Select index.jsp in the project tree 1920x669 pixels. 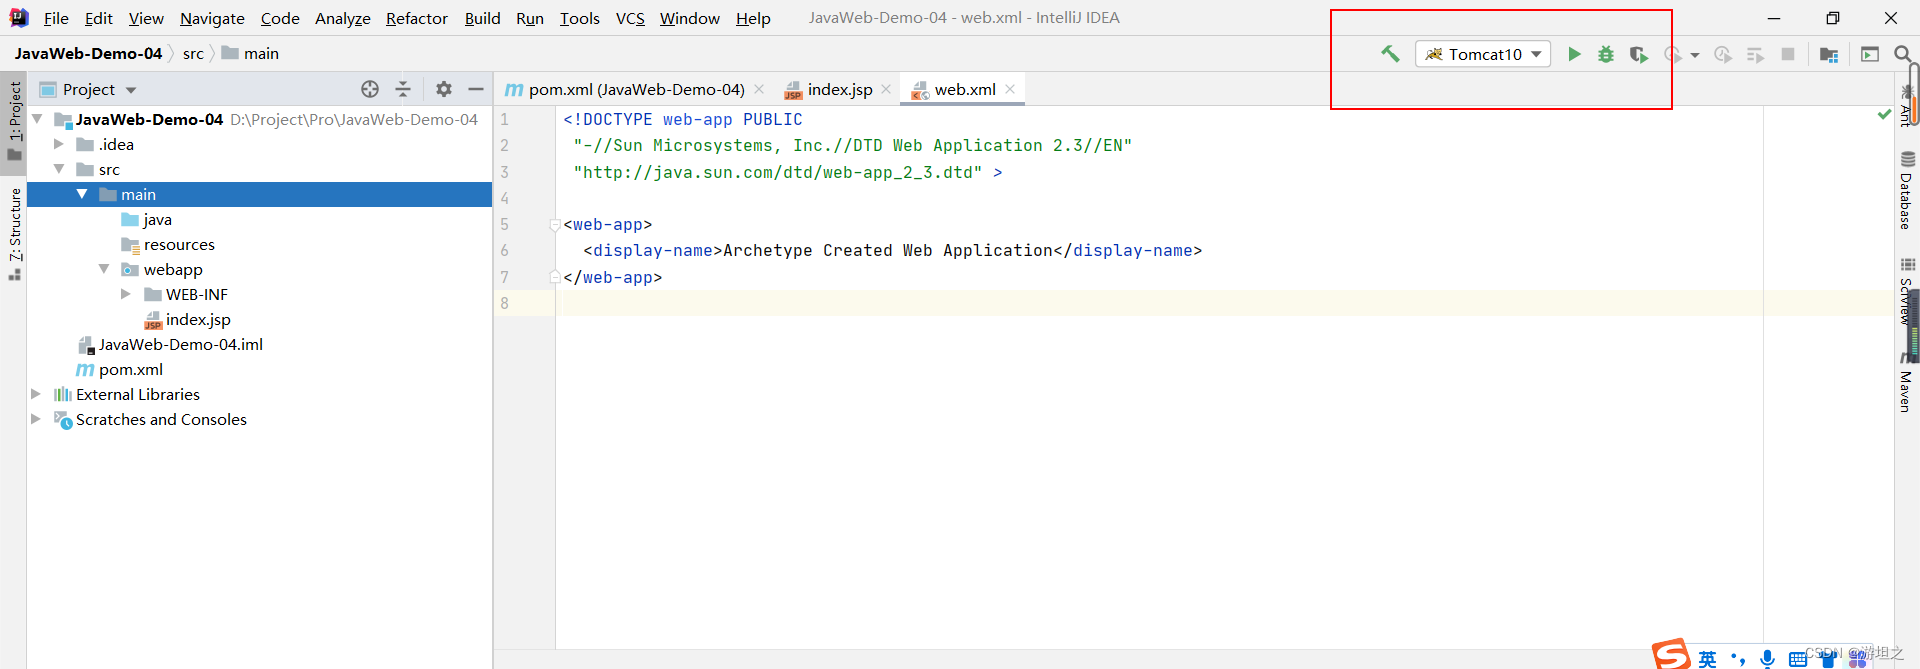188,319
